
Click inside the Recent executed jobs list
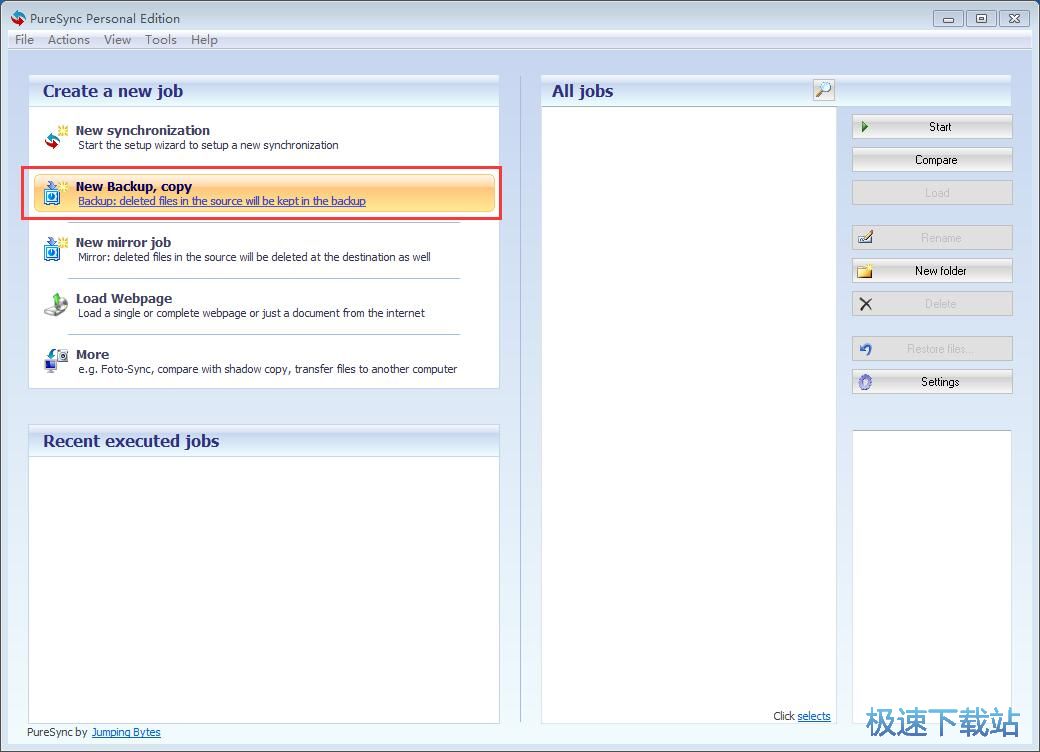(263, 589)
